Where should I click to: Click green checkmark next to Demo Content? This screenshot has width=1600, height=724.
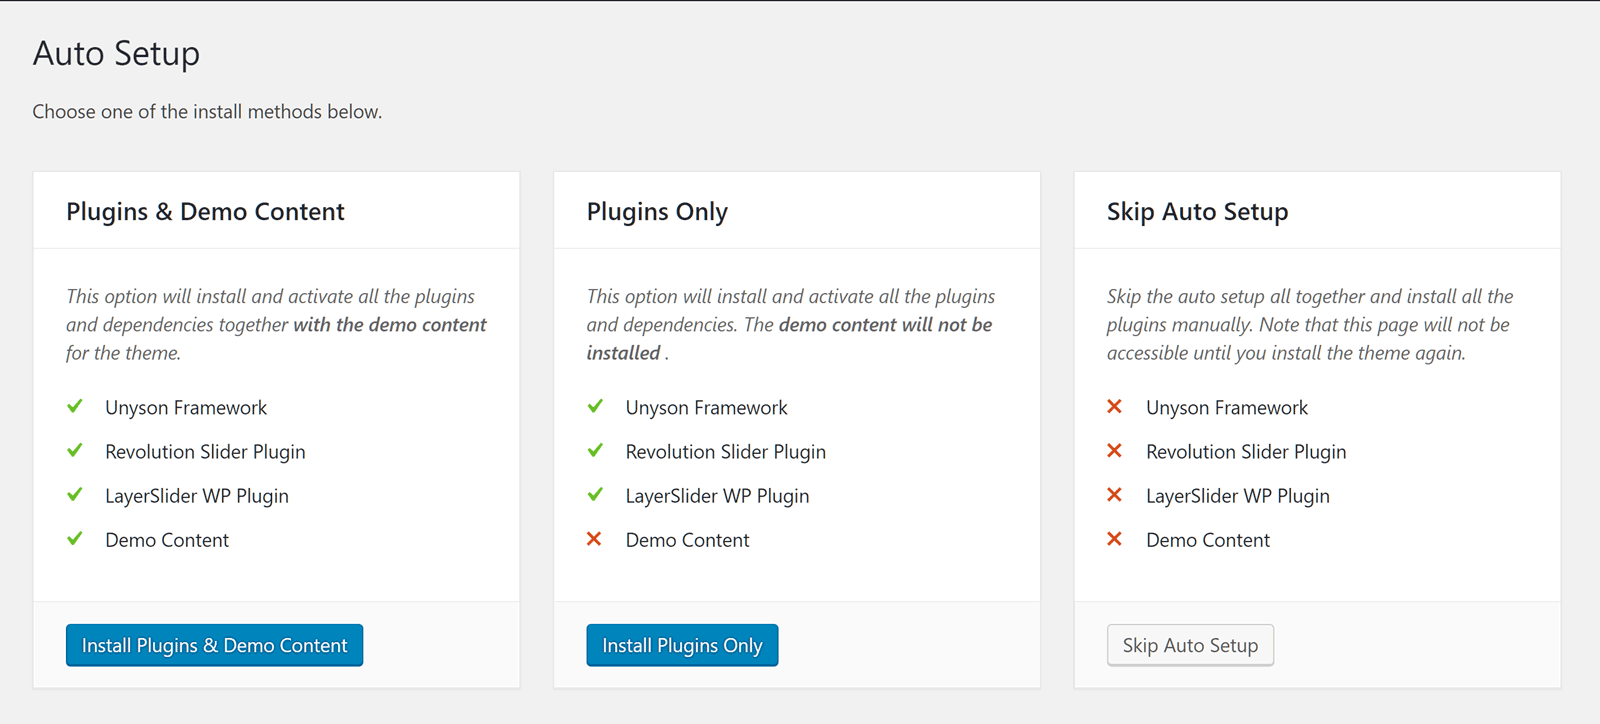[75, 539]
